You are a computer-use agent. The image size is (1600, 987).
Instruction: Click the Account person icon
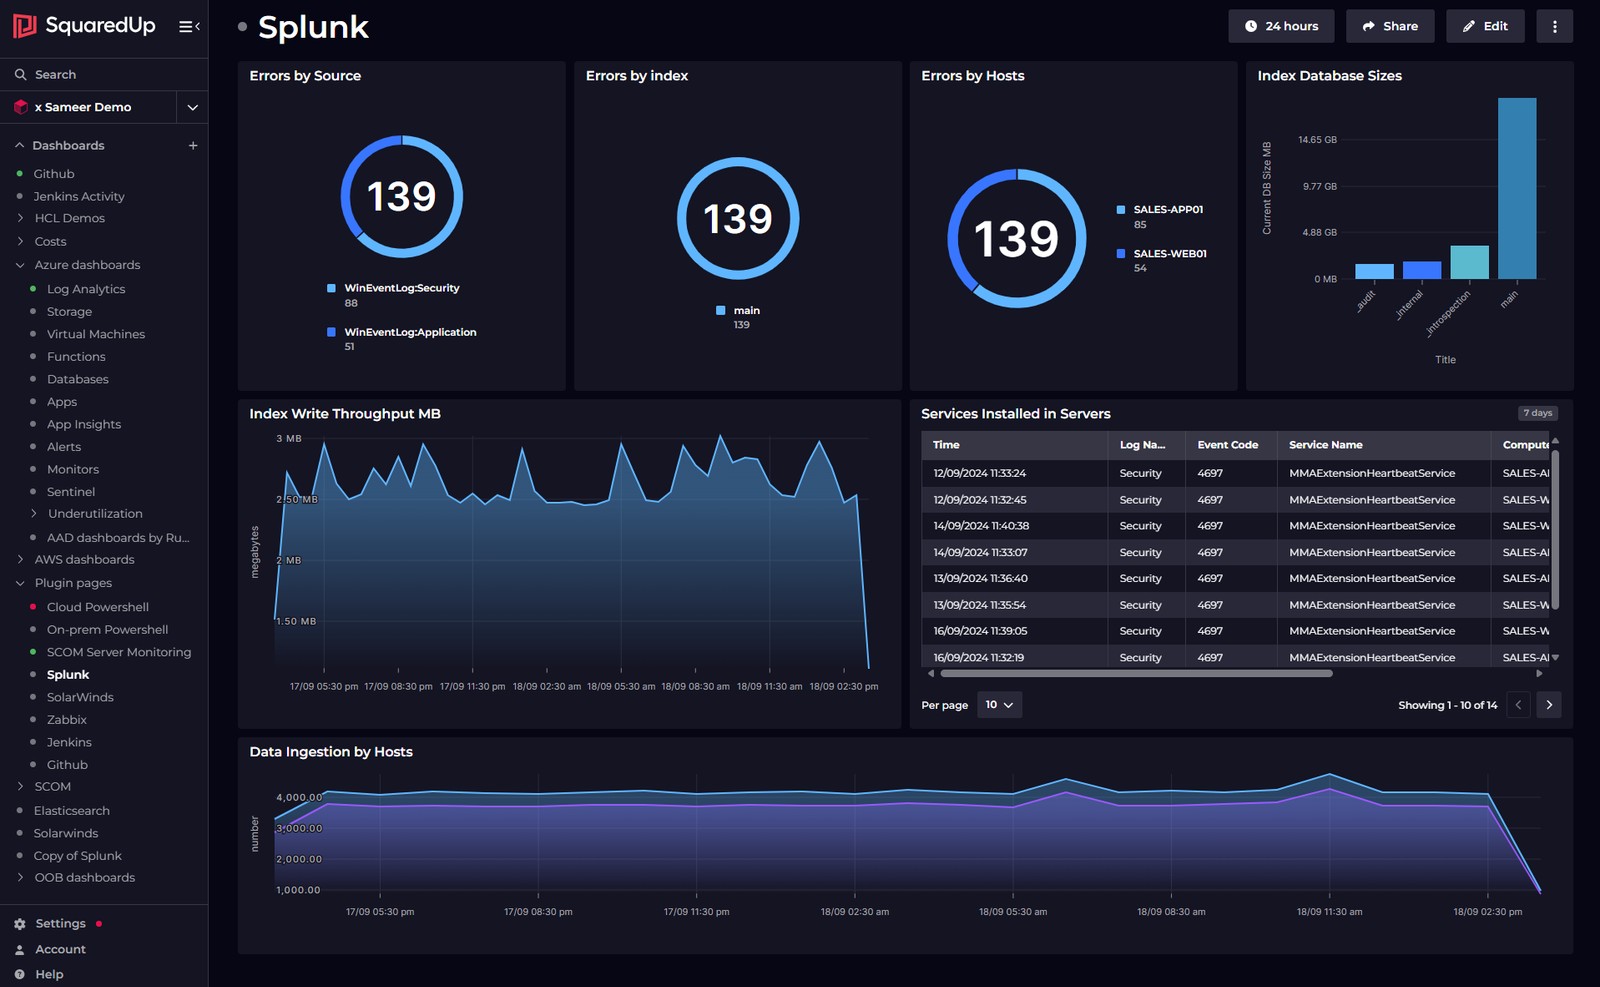(x=20, y=949)
